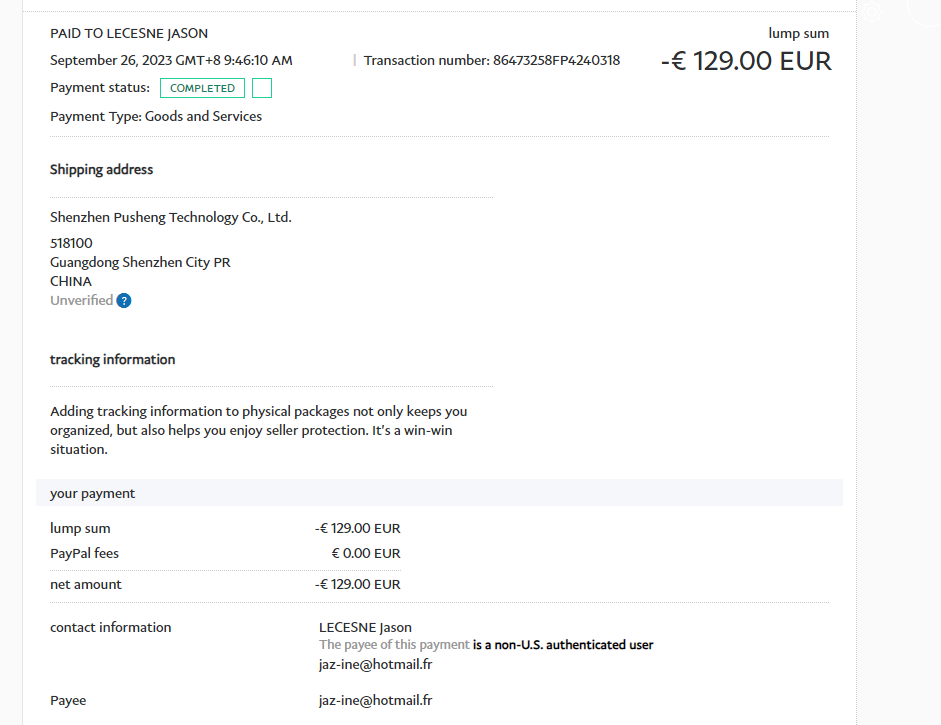Click 'The payee of this payment' gray text
The height and width of the screenshot is (725, 941).
(394, 645)
